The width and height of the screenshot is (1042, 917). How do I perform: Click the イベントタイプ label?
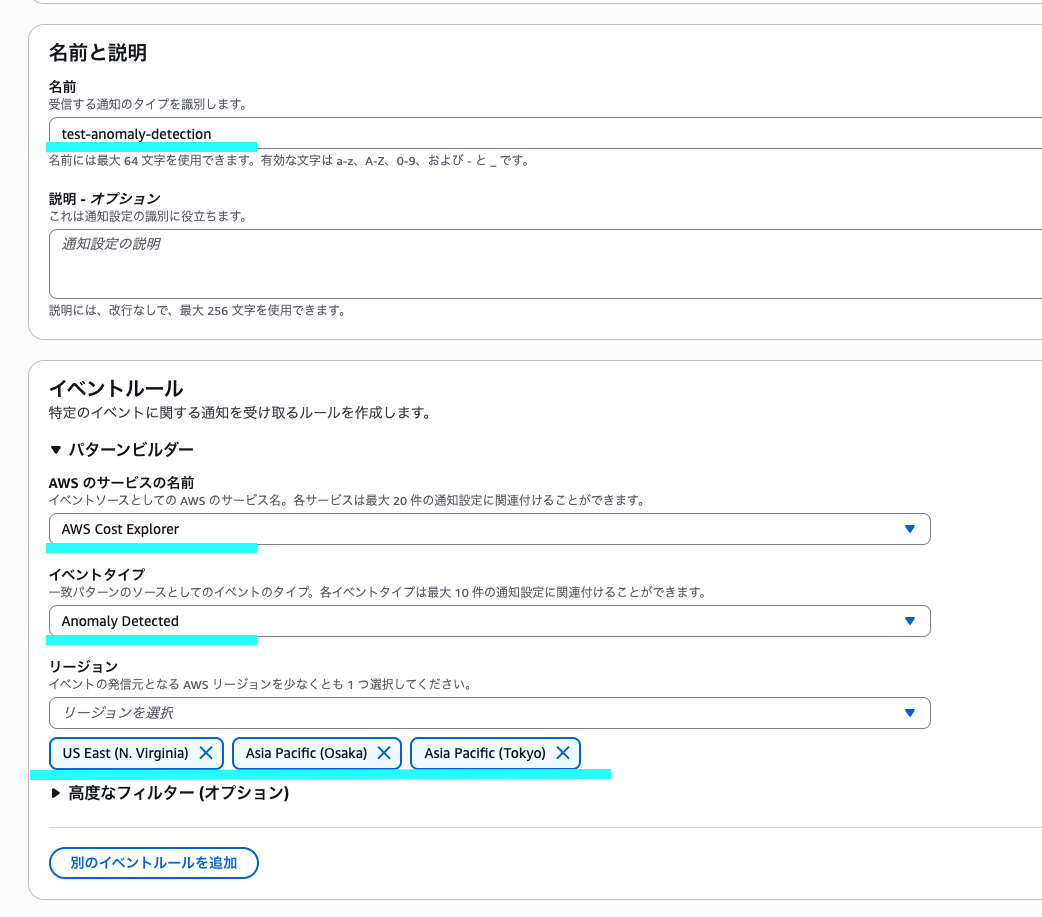(x=97, y=575)
